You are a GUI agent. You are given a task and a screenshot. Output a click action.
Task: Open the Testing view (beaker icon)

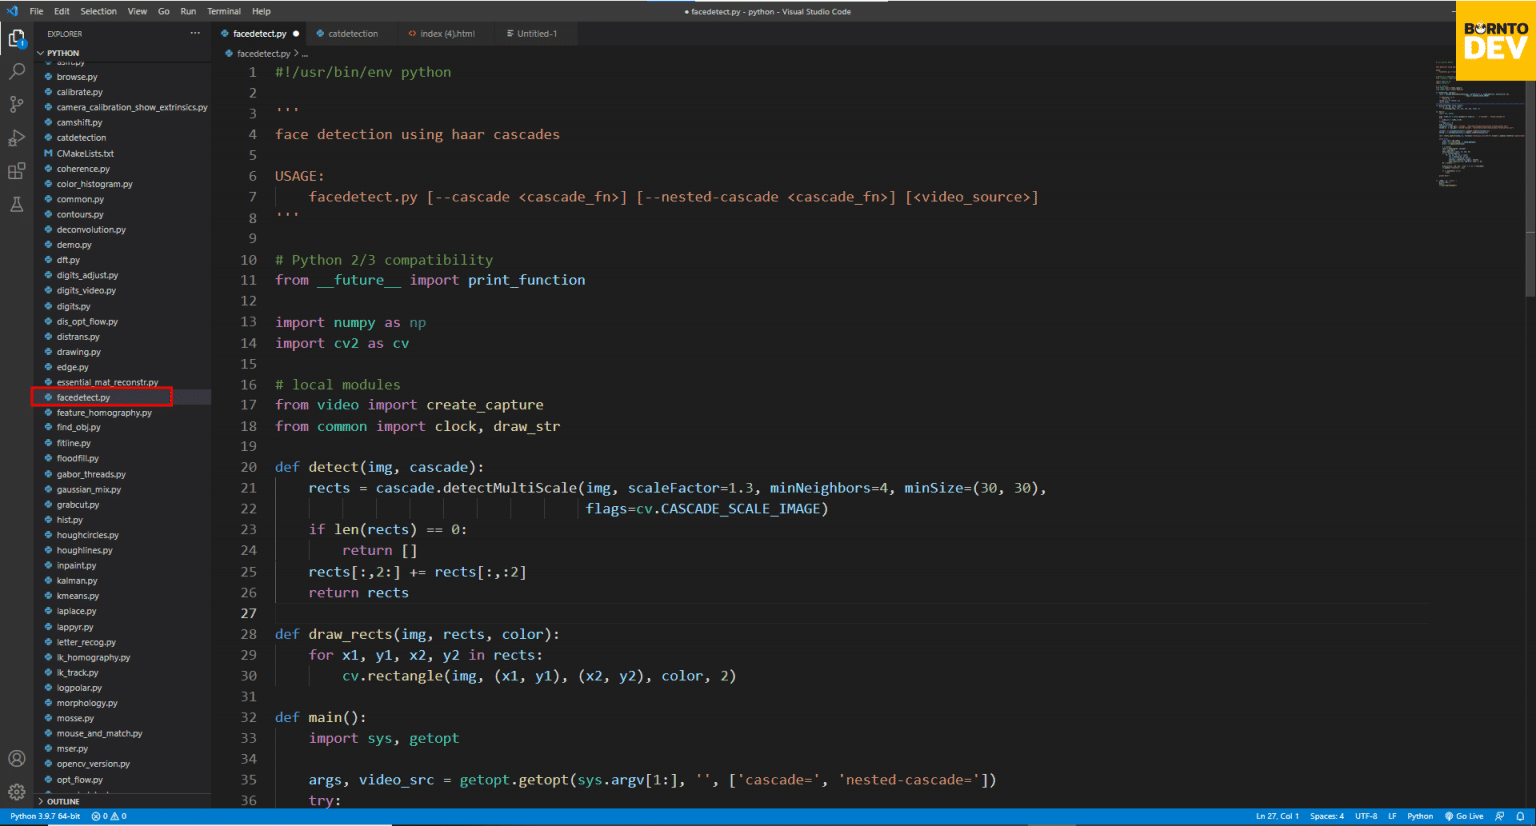[x=16, y=204]
